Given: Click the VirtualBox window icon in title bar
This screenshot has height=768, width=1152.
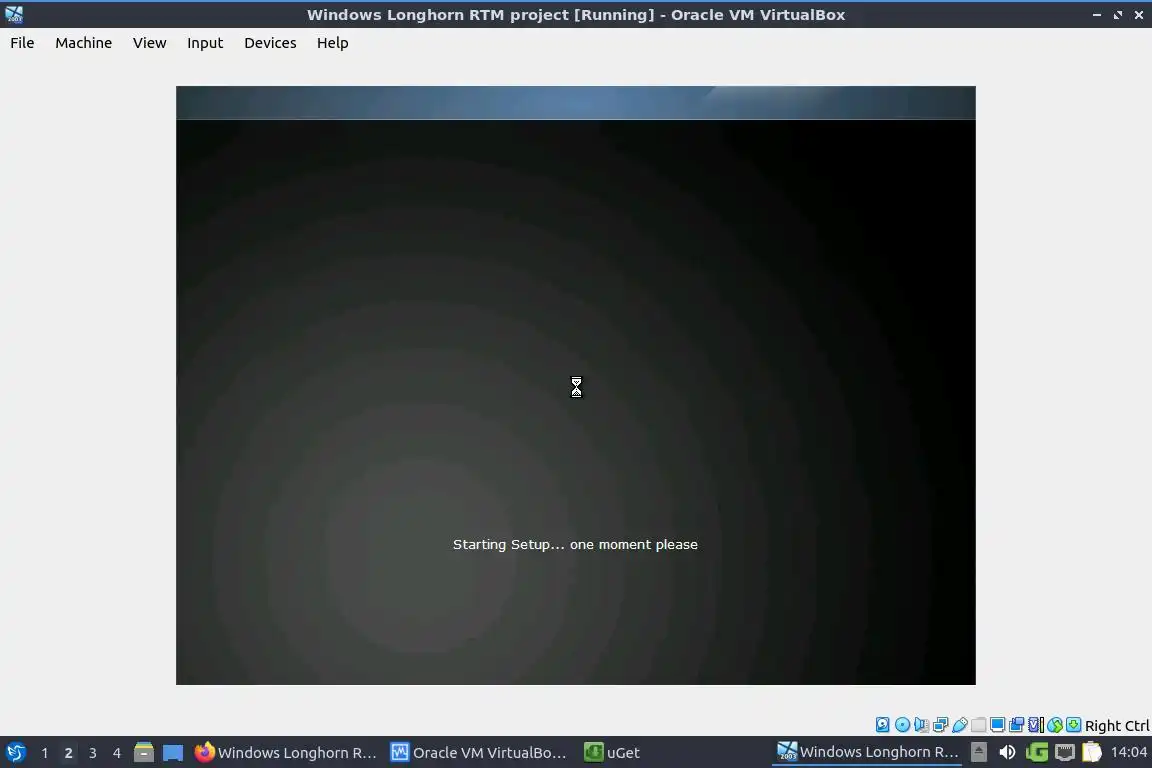Looking at the screenshot, I should click(14, 14).
